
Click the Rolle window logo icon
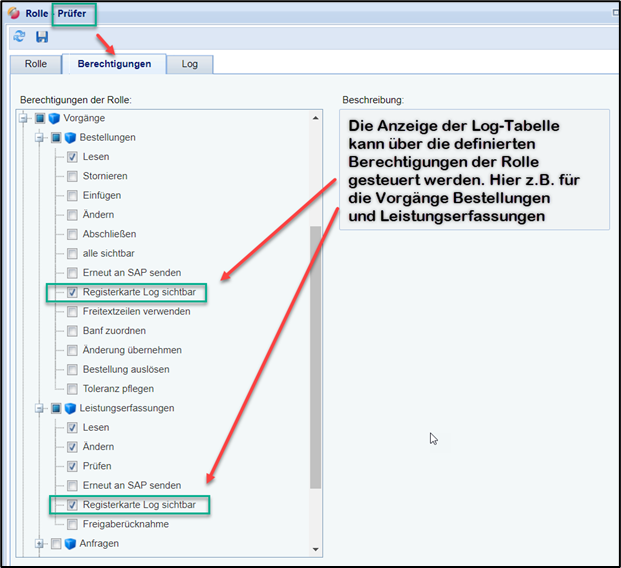(x=13, y=13)
